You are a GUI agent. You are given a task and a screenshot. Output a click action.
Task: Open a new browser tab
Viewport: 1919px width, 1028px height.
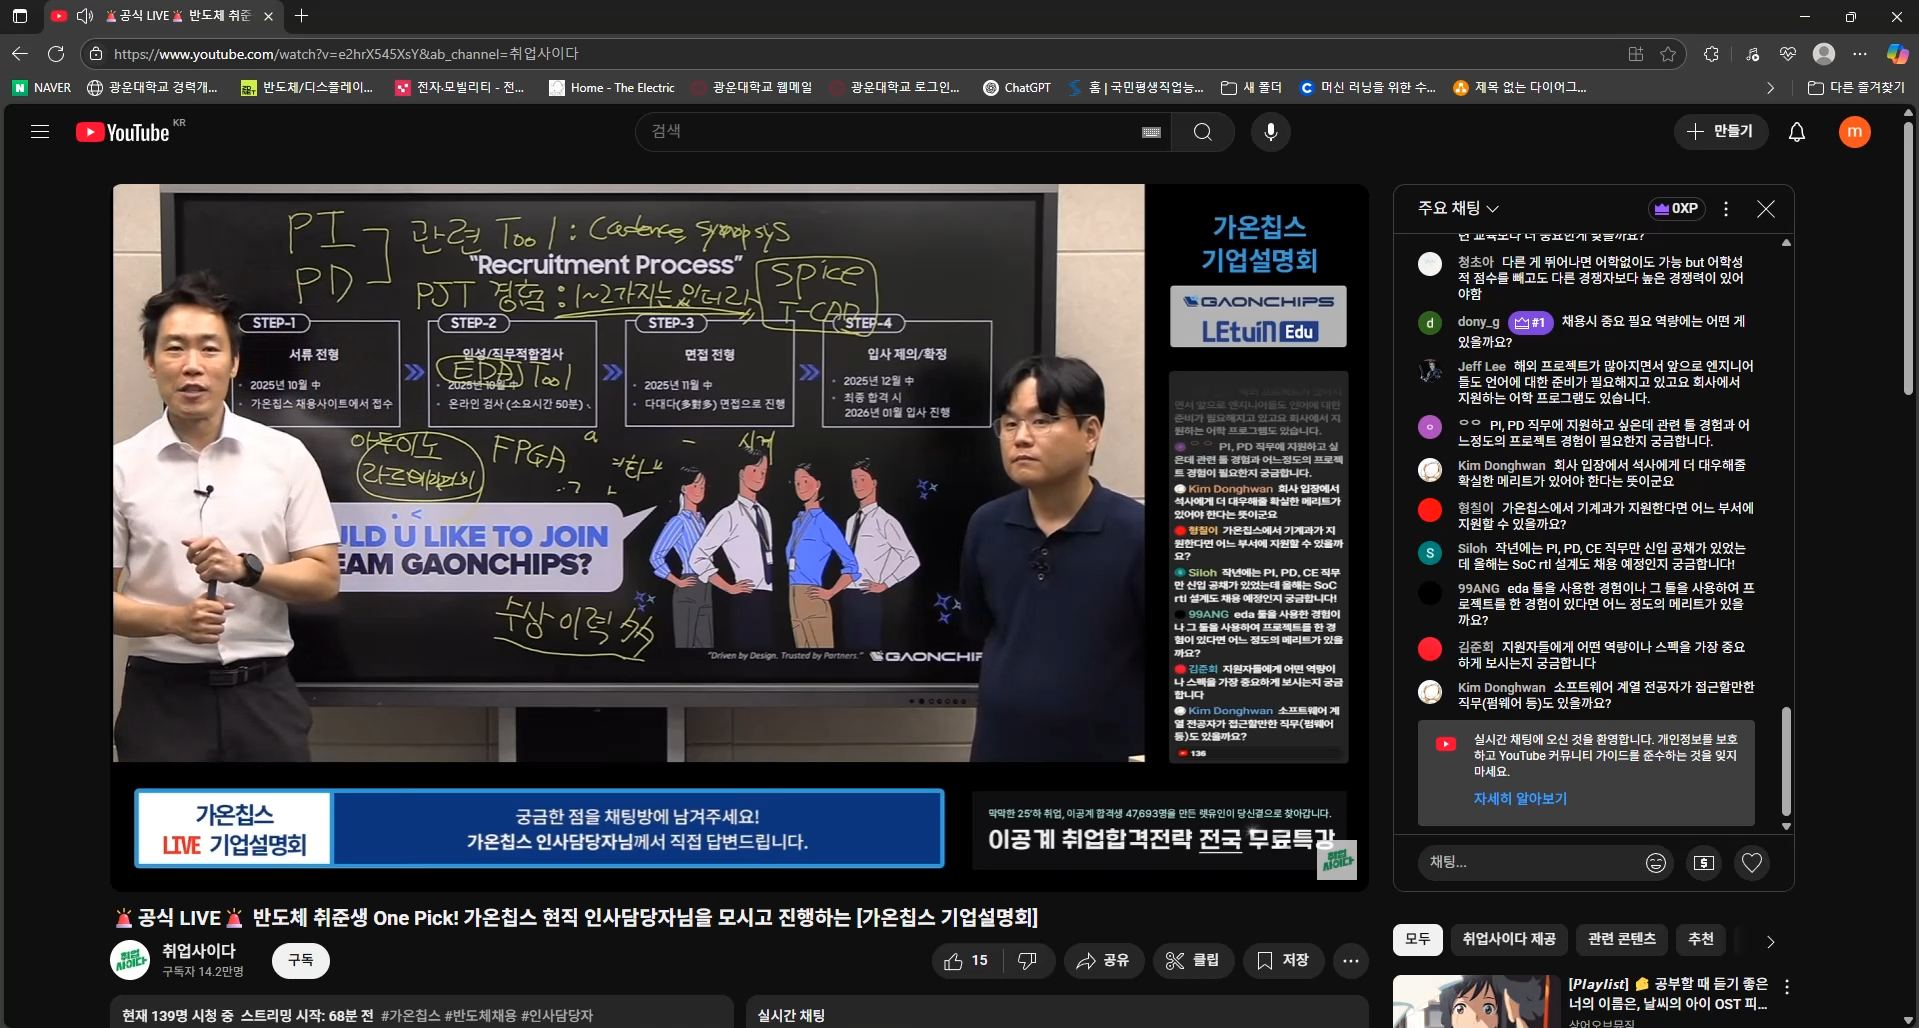[302, 16]
